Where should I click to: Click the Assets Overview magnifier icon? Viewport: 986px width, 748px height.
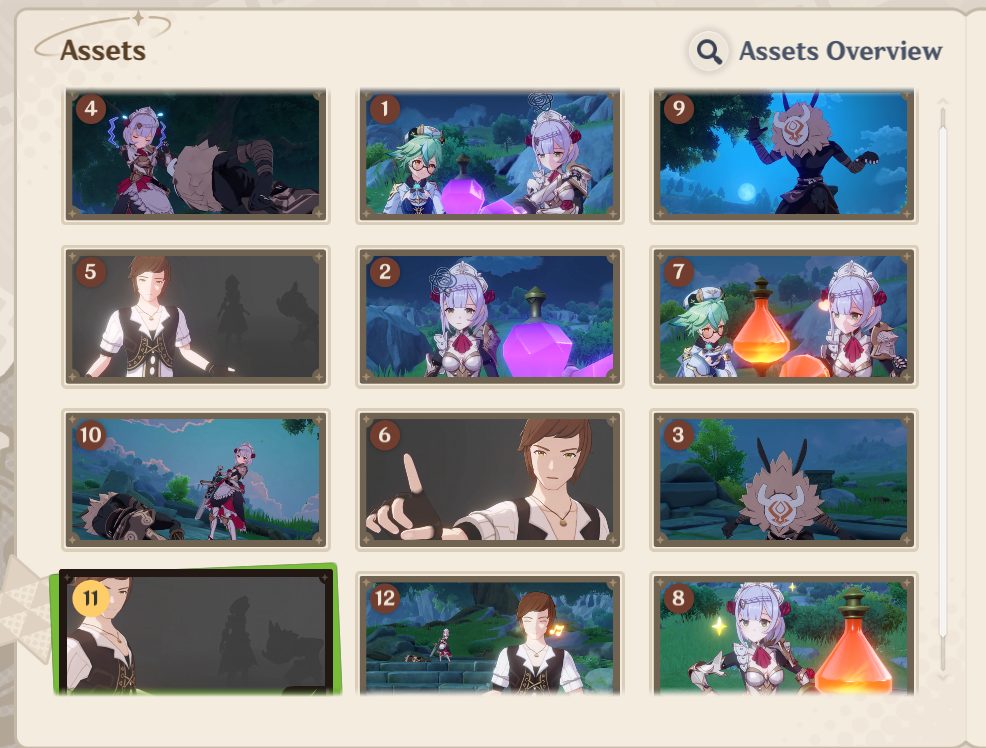(x=709, y=51)
